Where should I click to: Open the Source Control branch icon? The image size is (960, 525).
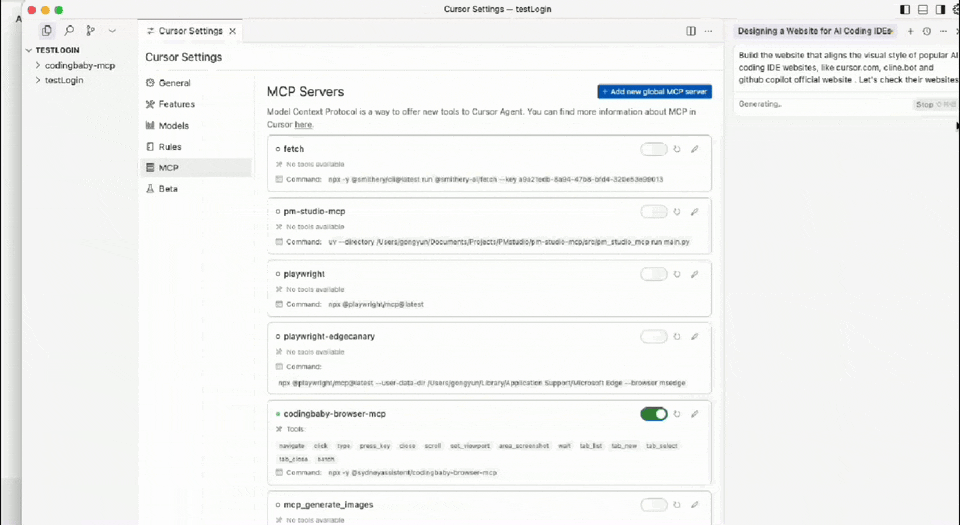click(91, 30)
